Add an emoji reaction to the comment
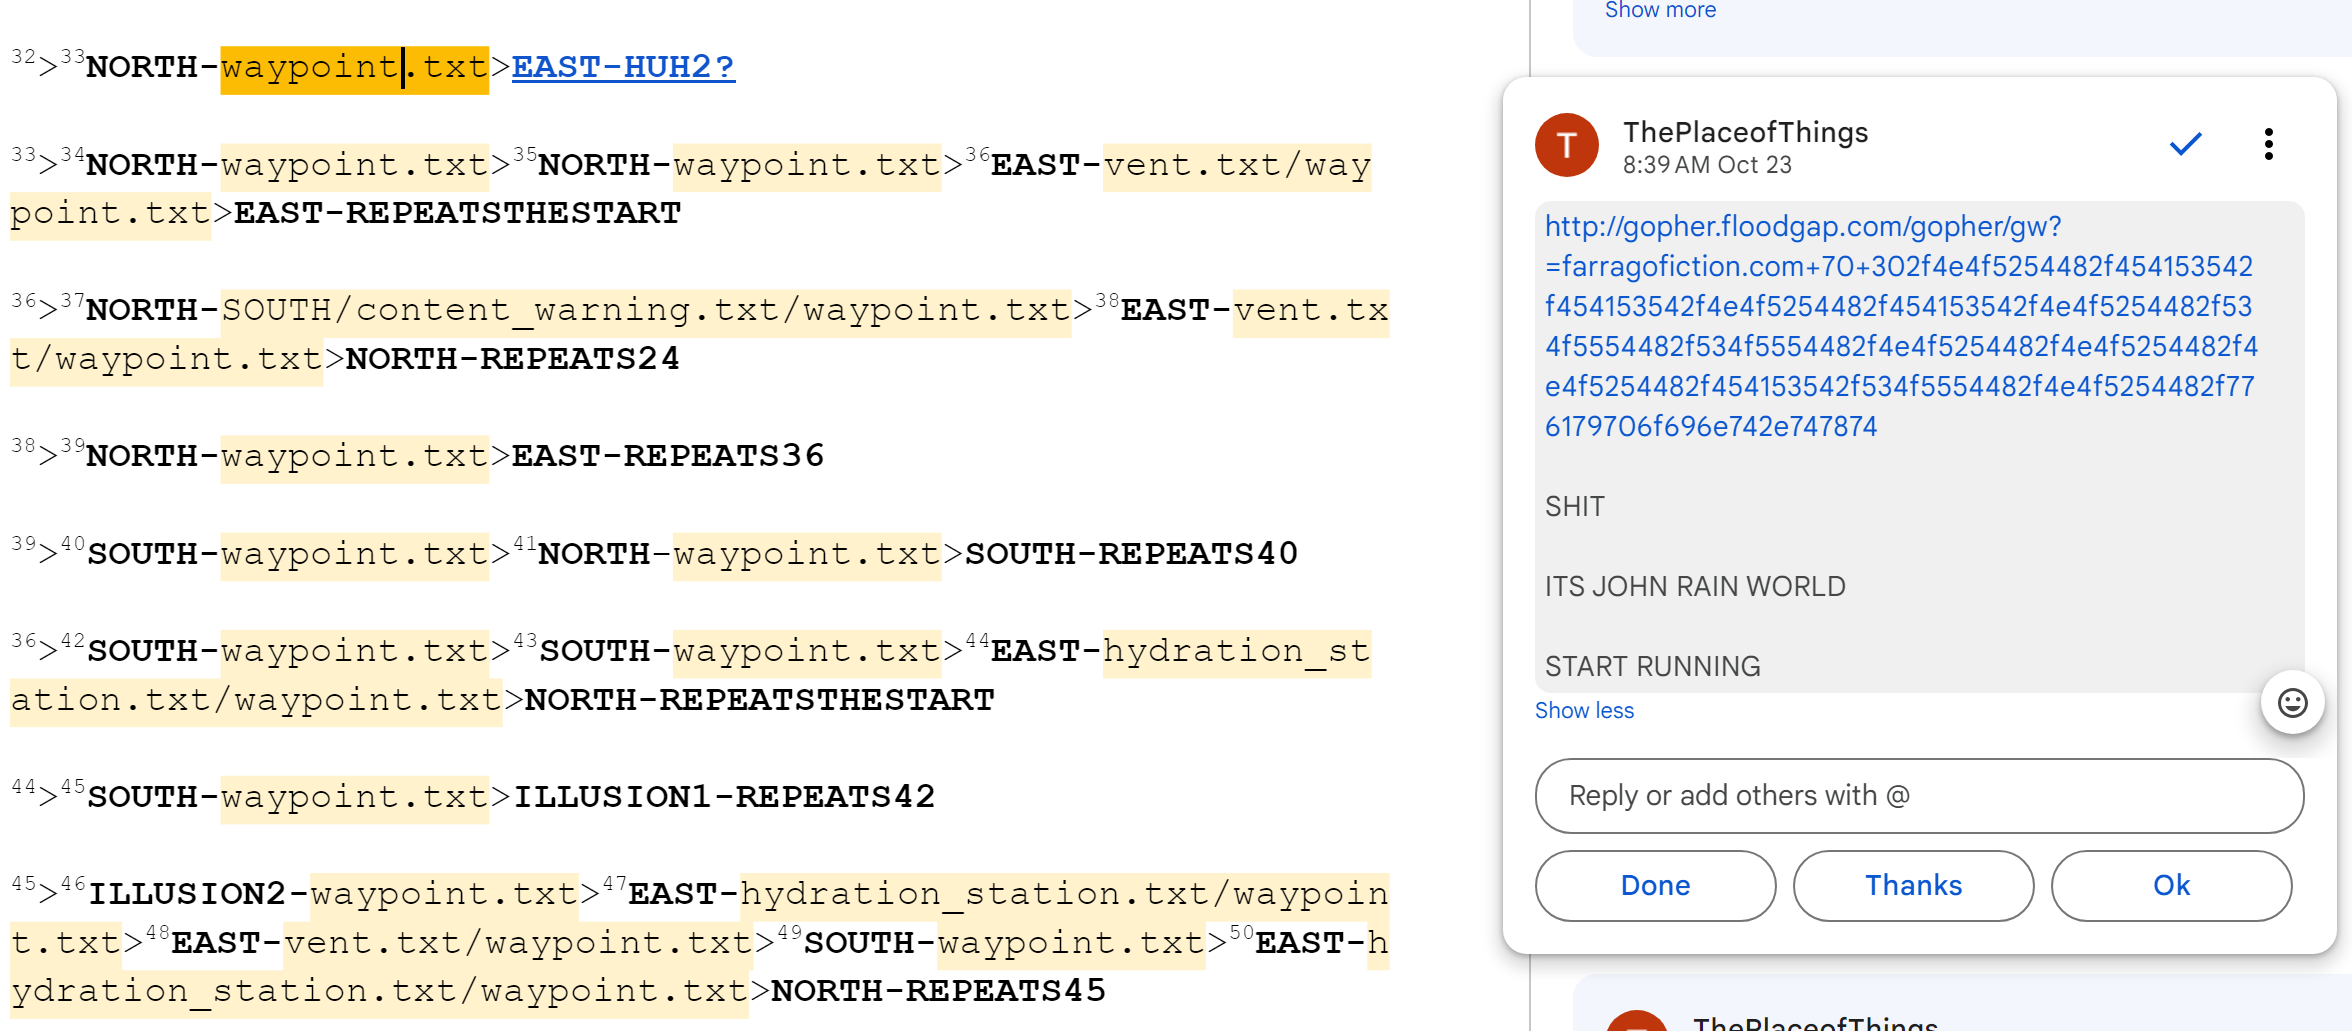Viewport: 2352px width, 1031px height. [x=2292, y=703]
